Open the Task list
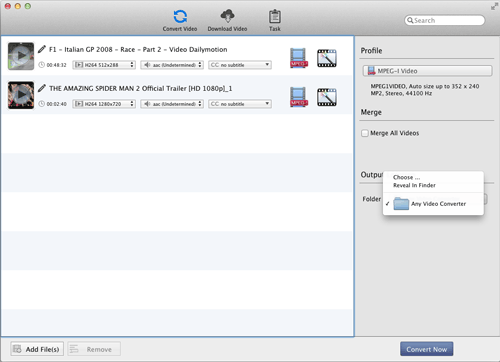 point(275,21)
